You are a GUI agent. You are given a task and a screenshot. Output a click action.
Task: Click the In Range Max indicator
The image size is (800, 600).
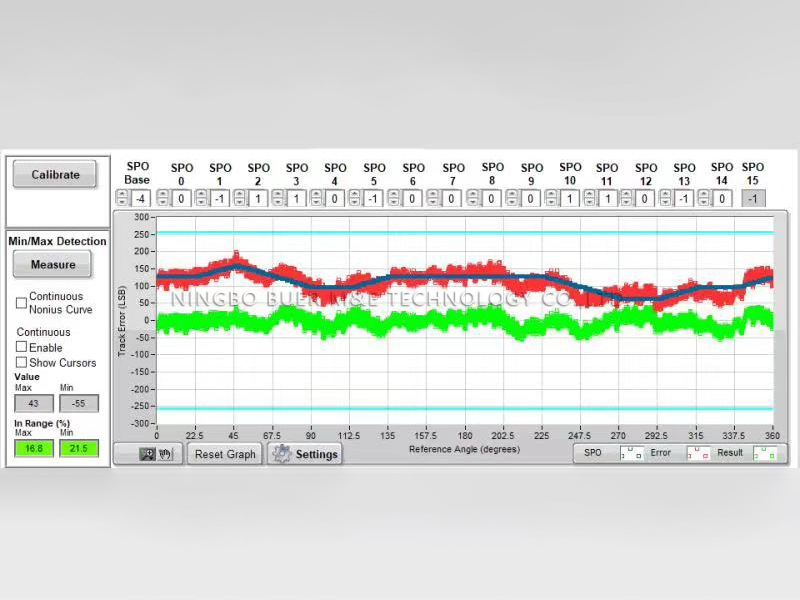[x=33, y=449]
